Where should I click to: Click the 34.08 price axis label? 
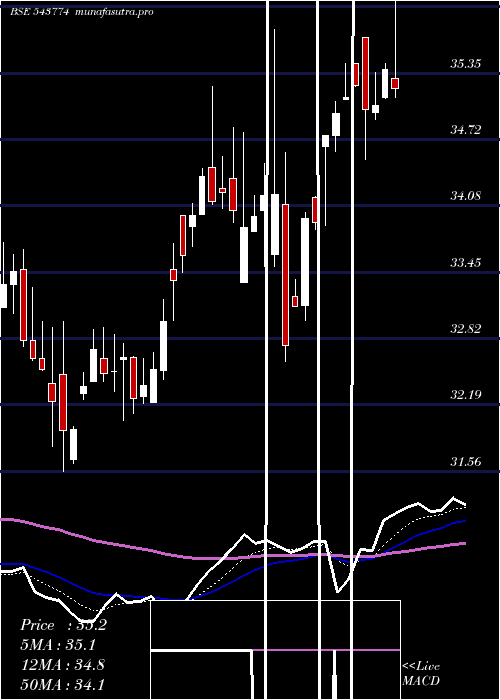coord(465,196)
